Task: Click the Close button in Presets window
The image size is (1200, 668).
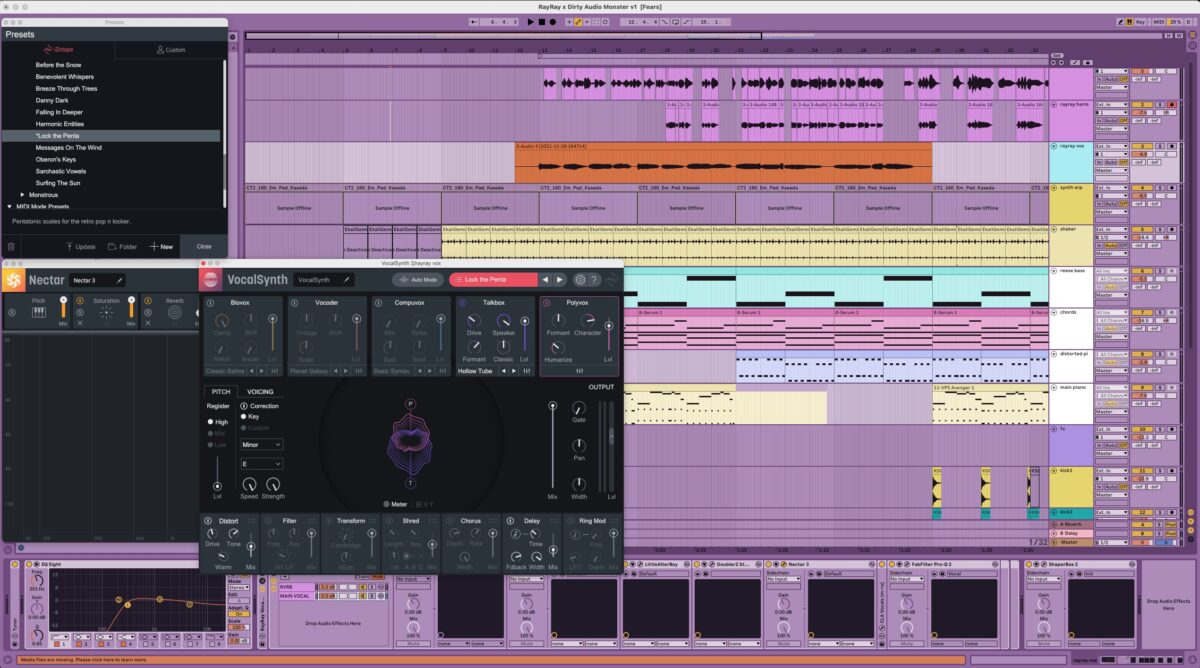Action: point(204,246)
